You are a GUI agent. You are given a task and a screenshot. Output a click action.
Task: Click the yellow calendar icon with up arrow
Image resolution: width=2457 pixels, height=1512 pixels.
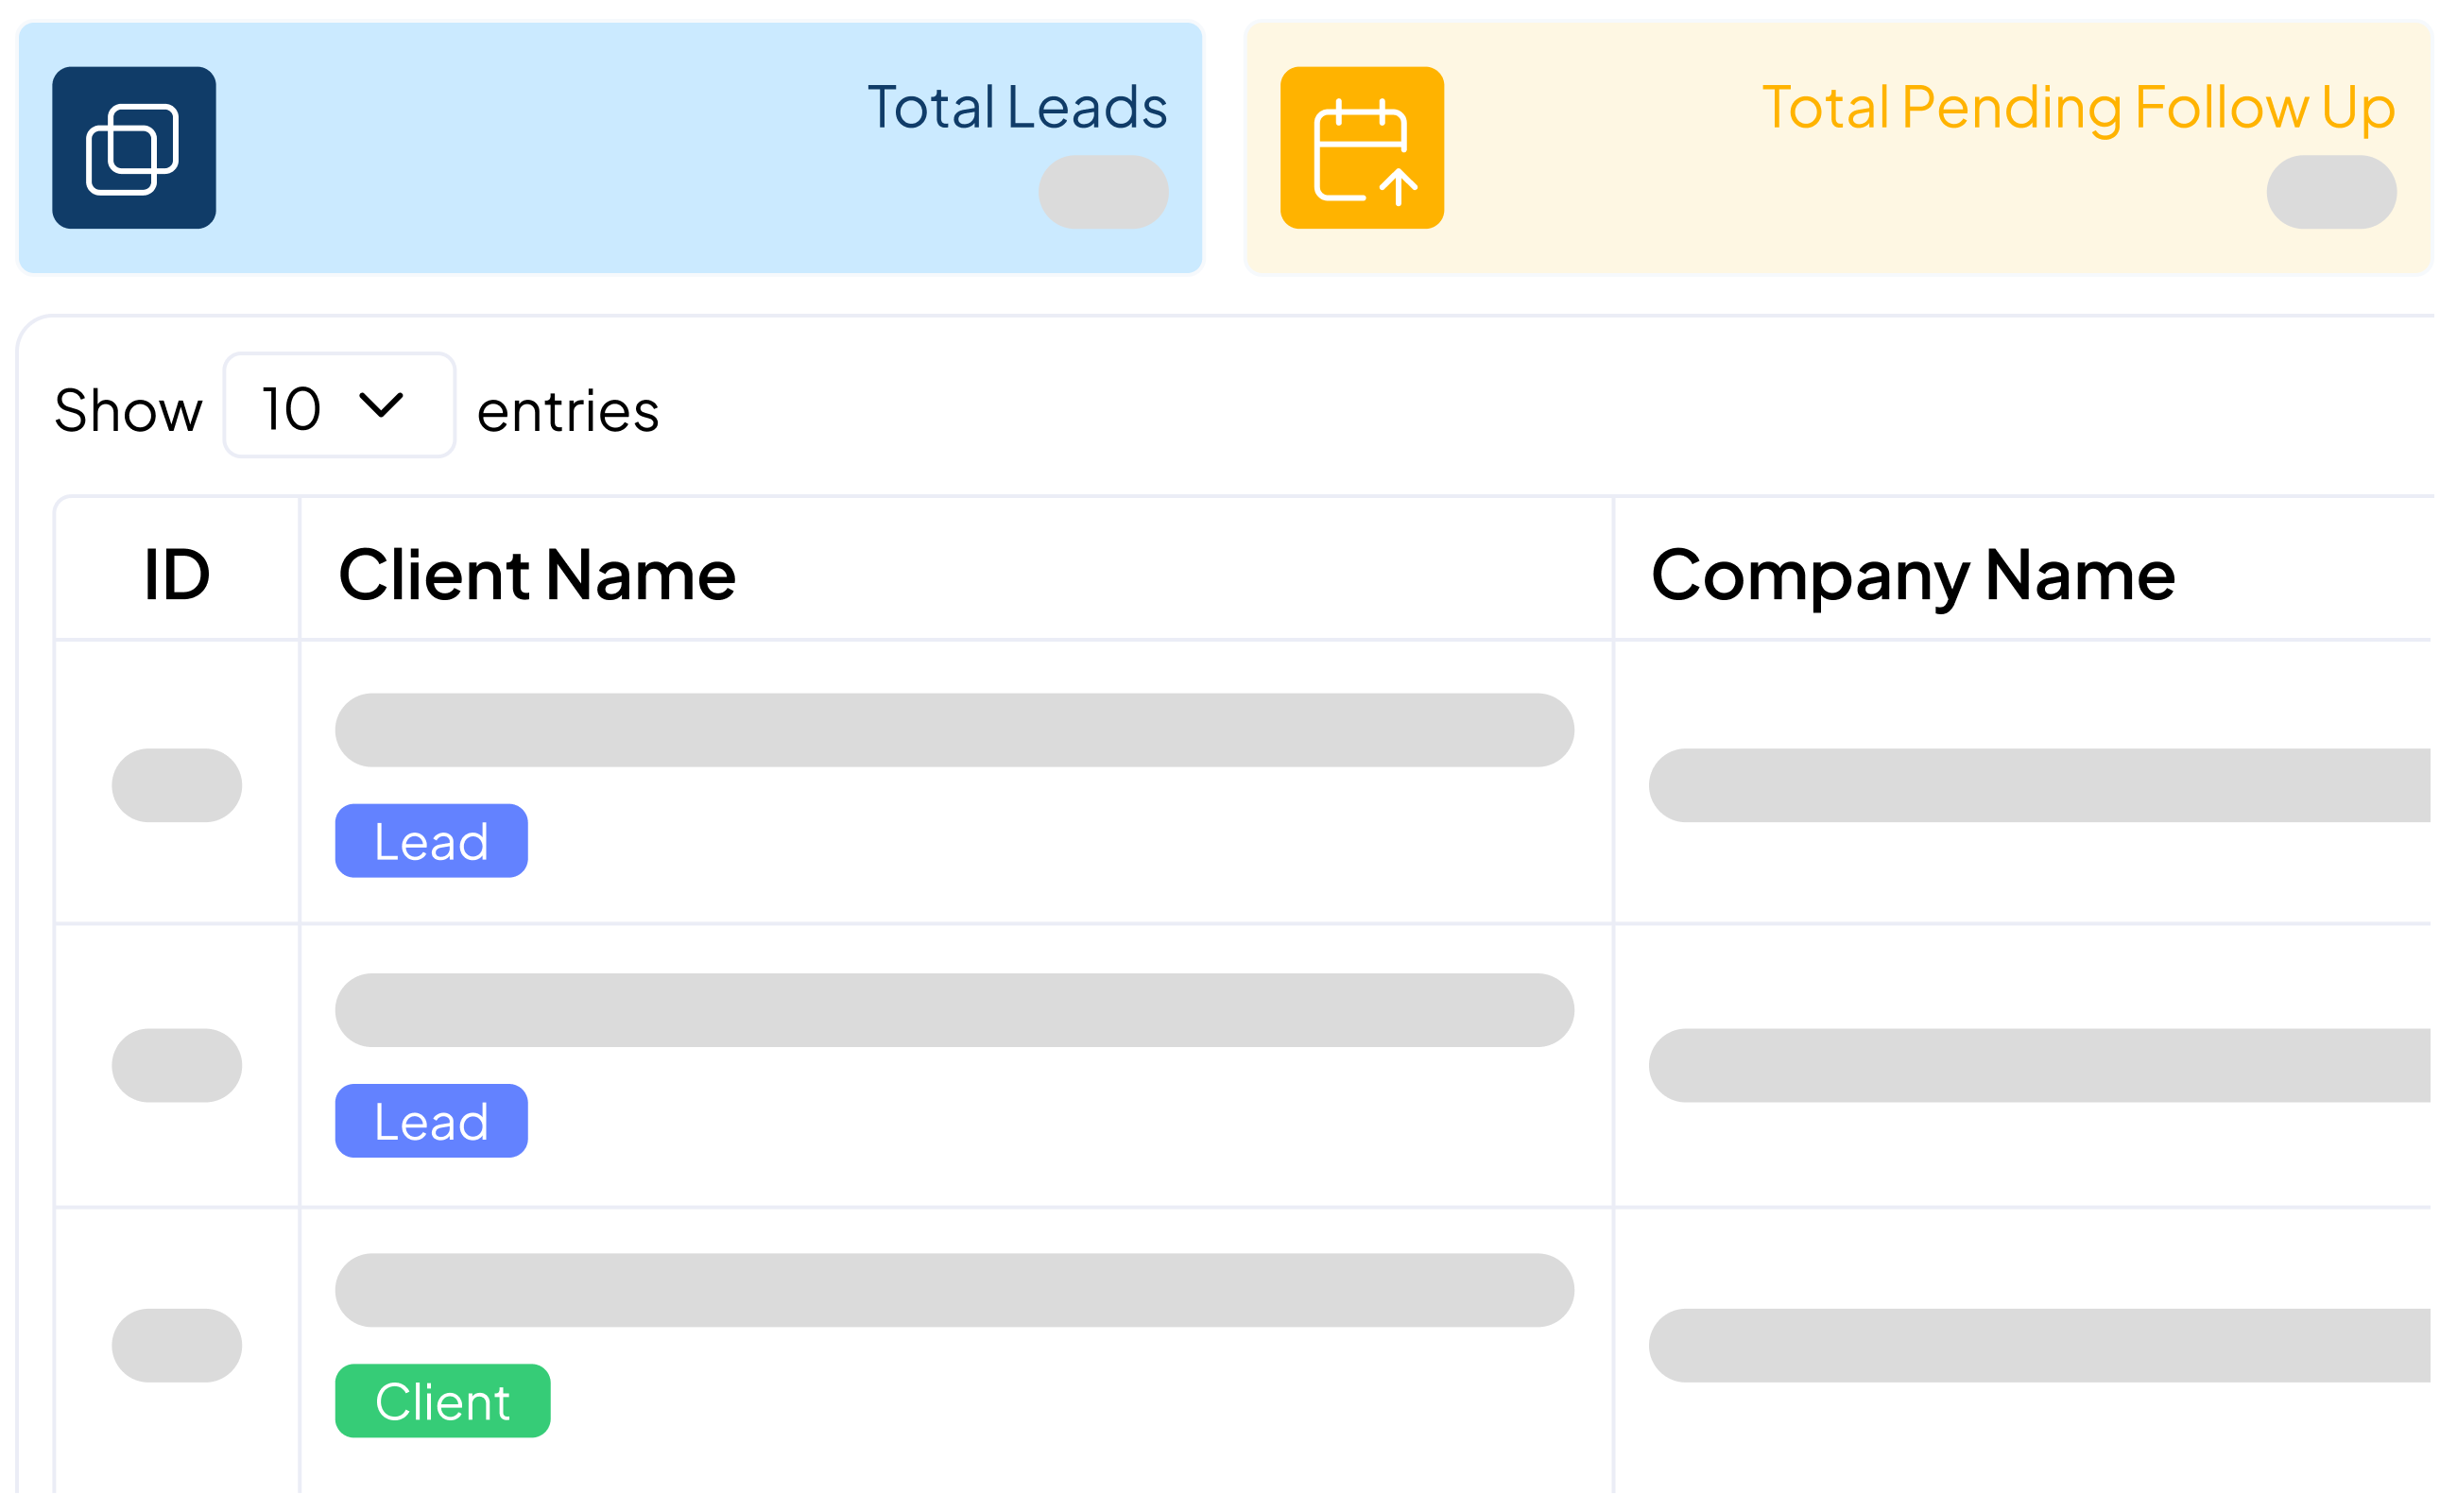1361,150
